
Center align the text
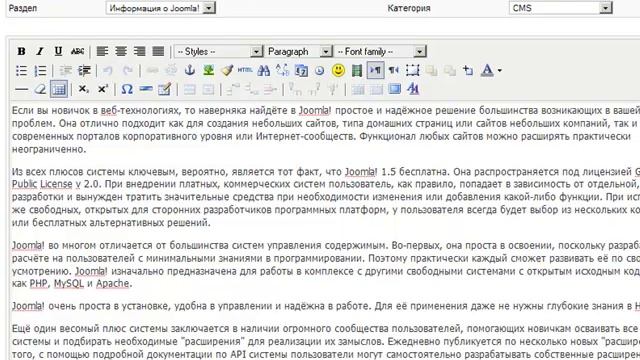click(121, 51)
